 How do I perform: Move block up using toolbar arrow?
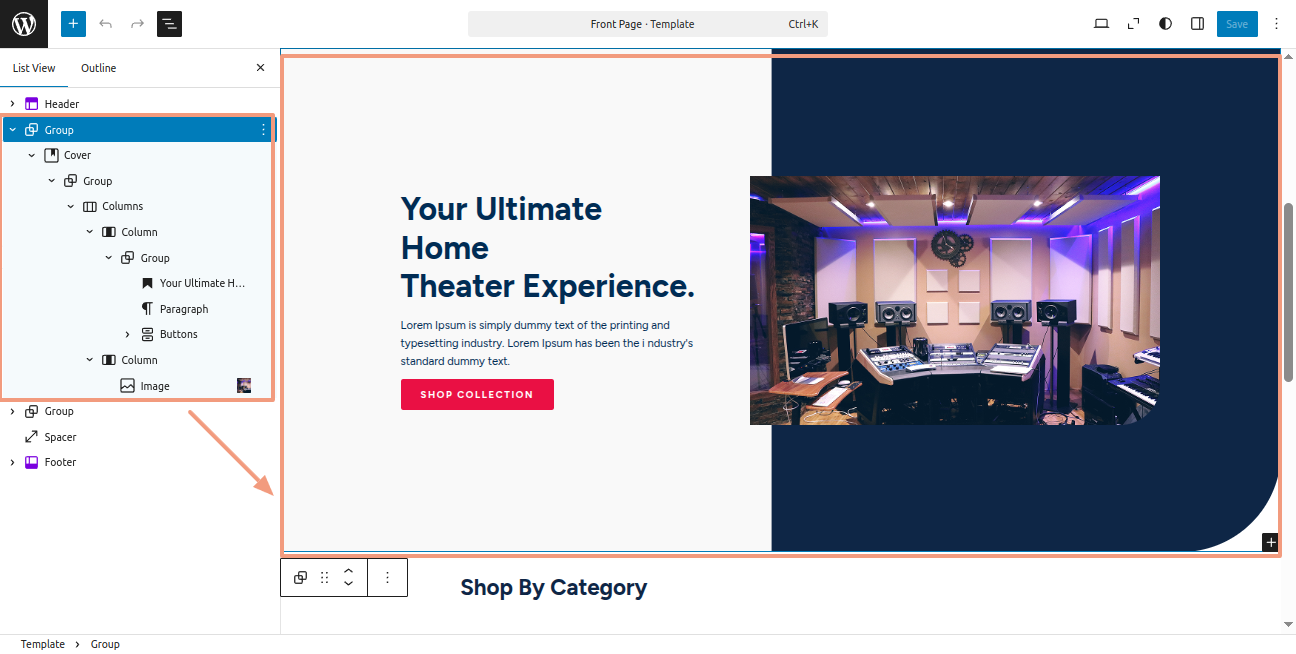pyautogui.click(x=348, y=571)
